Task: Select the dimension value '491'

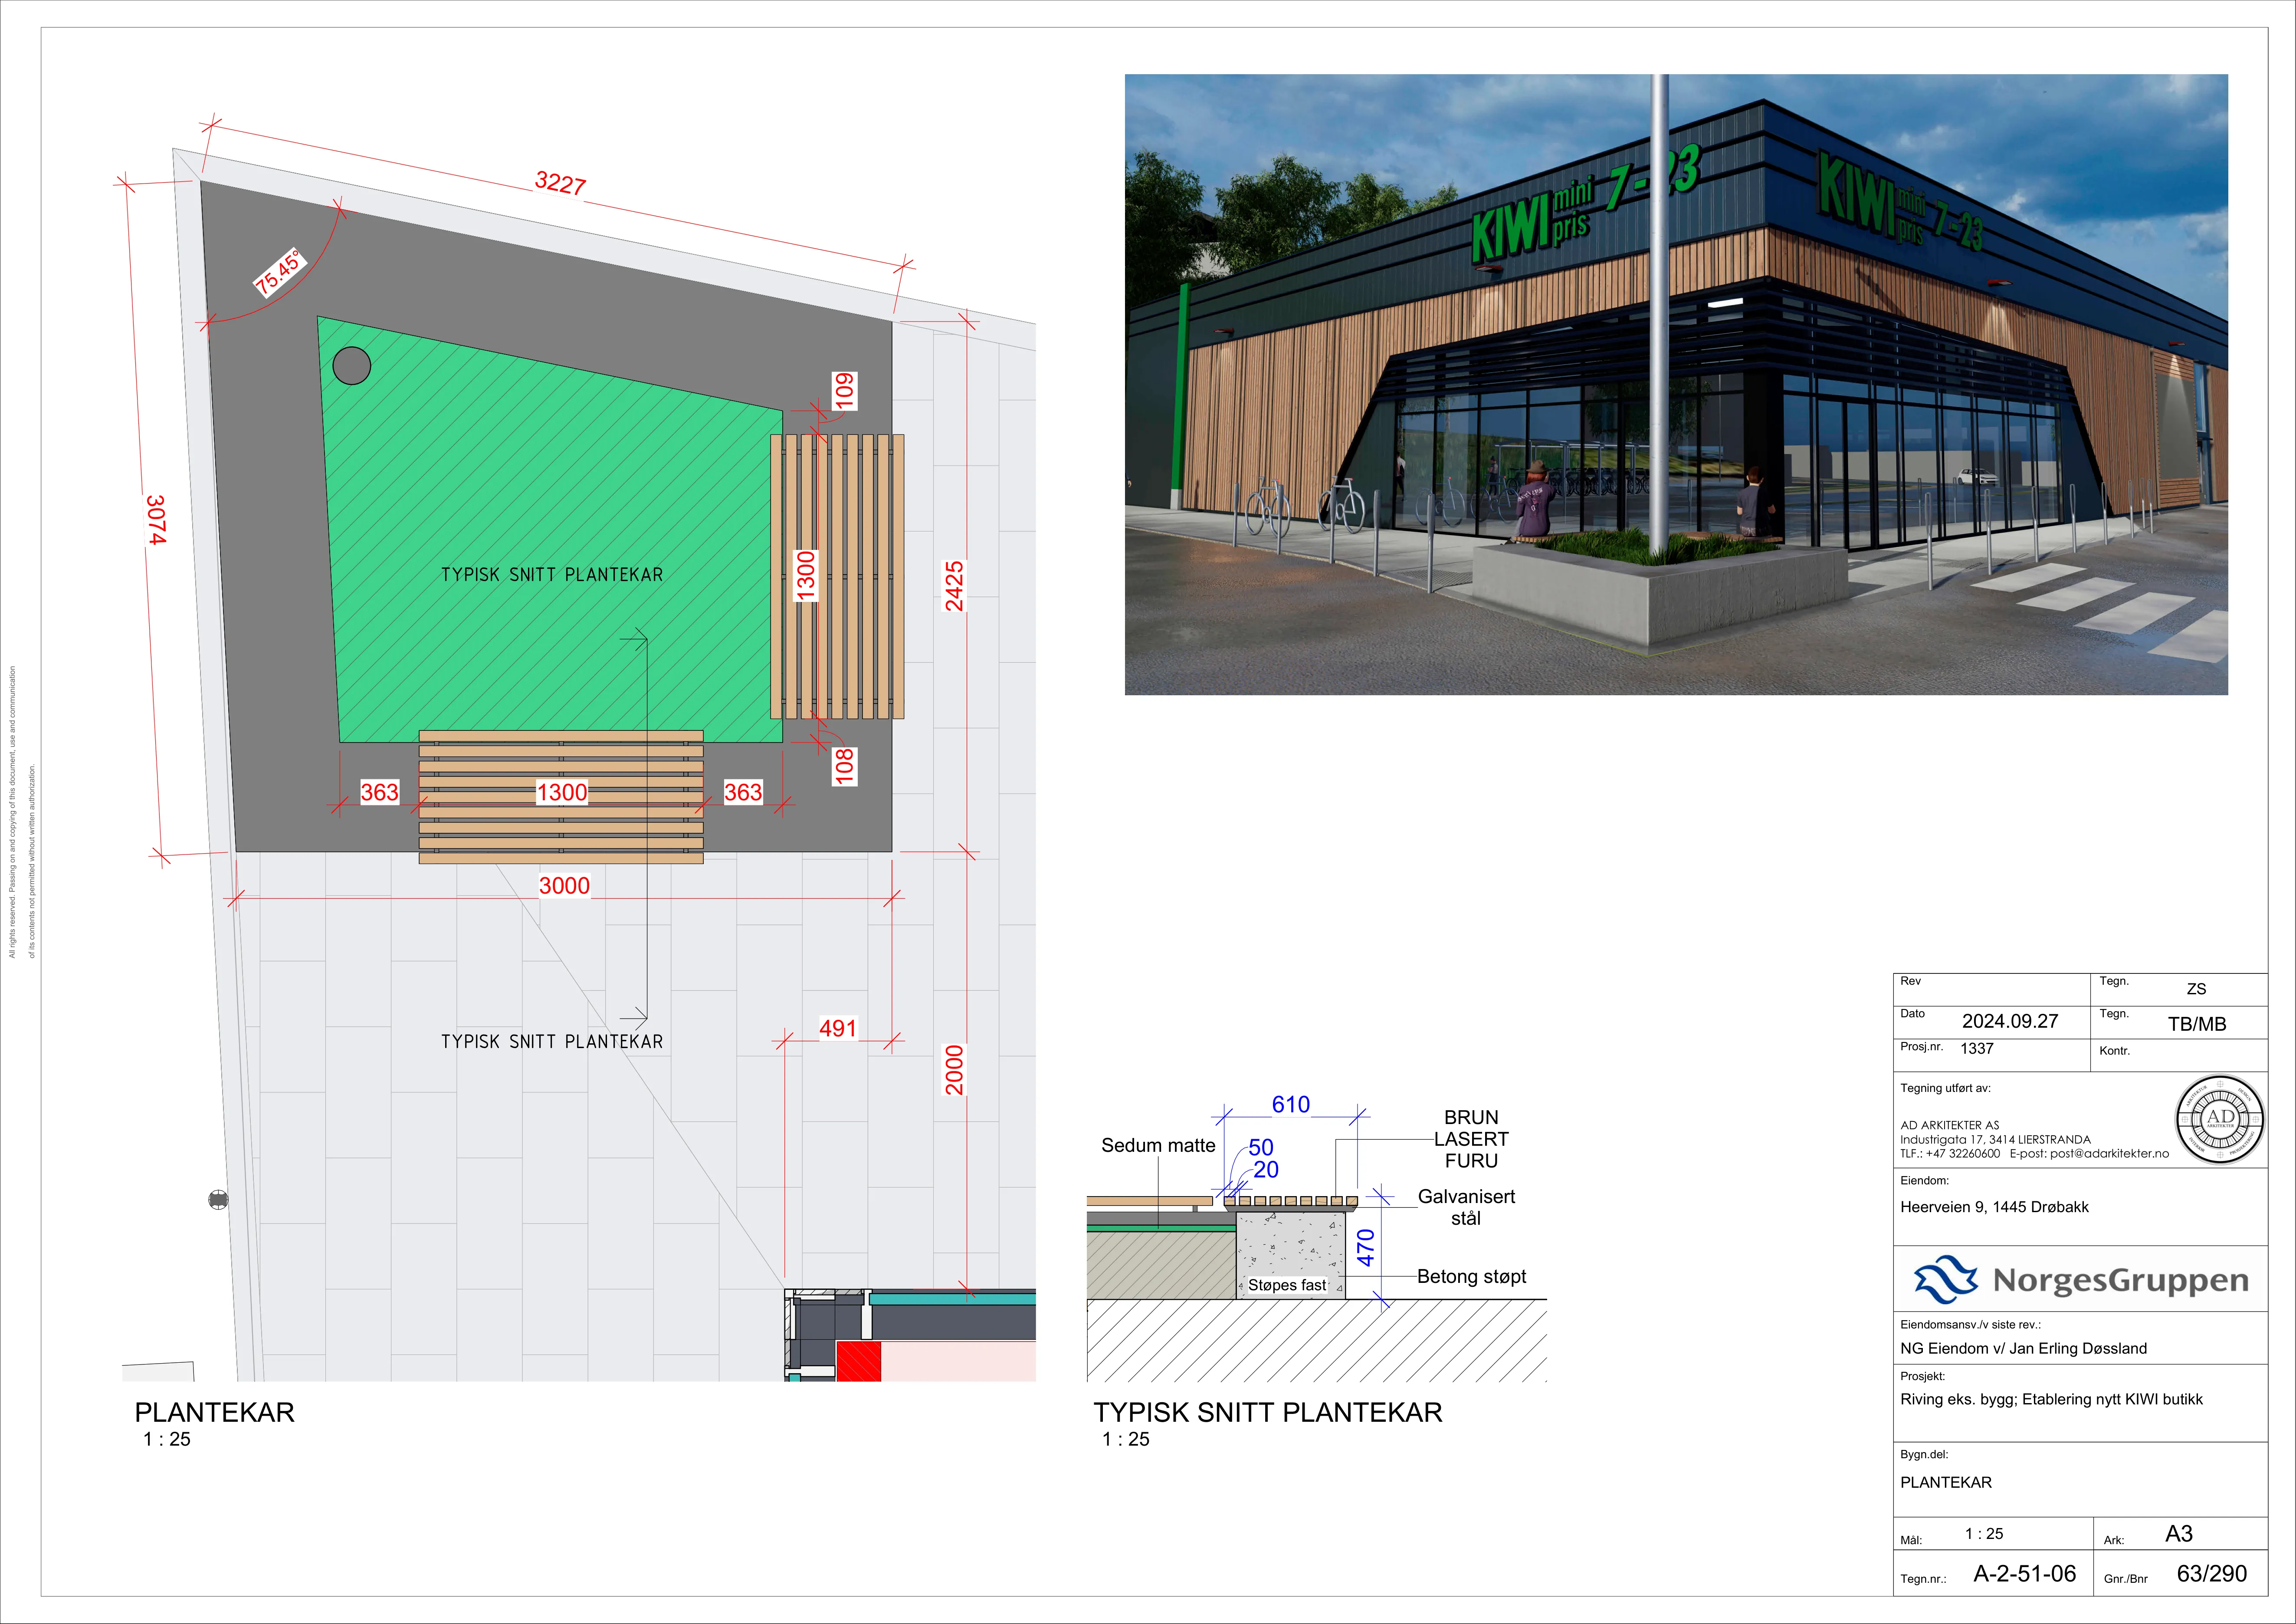Action: point(838,1028)
